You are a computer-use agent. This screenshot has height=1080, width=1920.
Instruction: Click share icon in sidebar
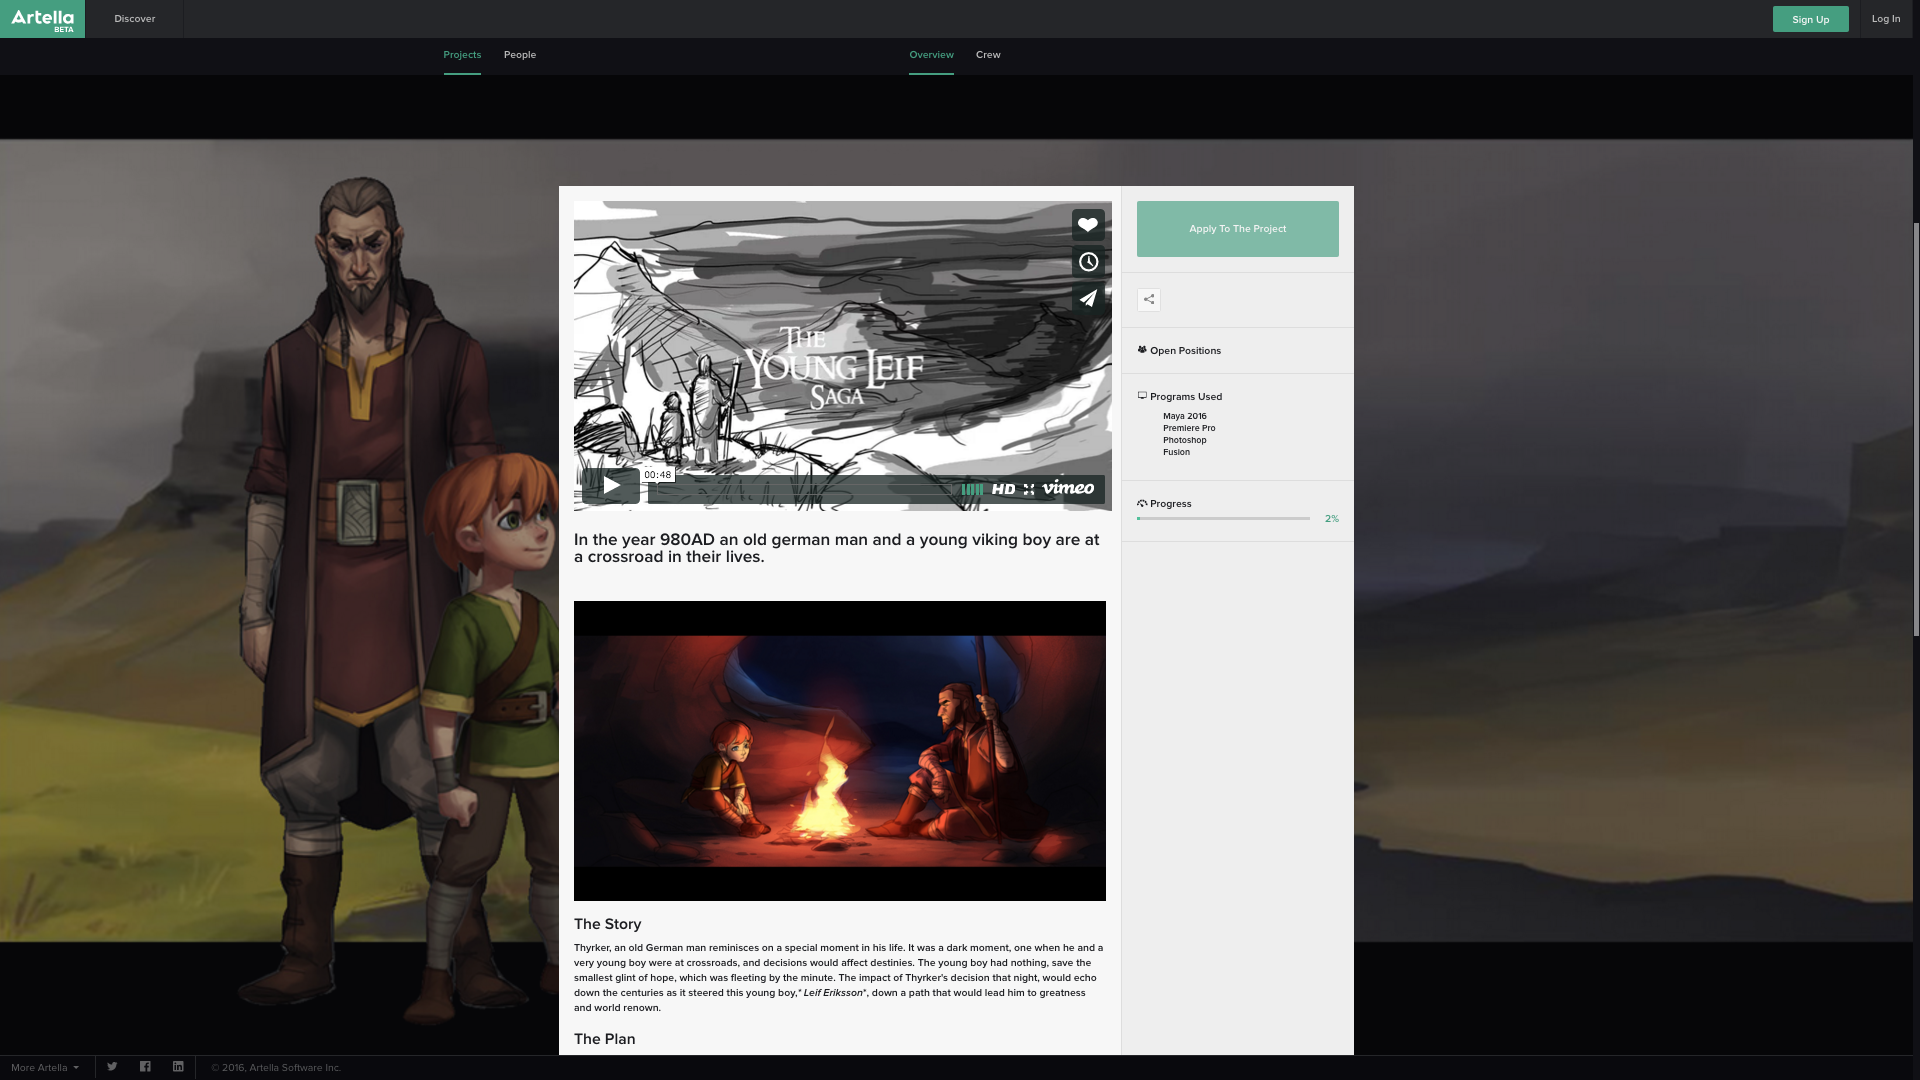click(1149, 300)
